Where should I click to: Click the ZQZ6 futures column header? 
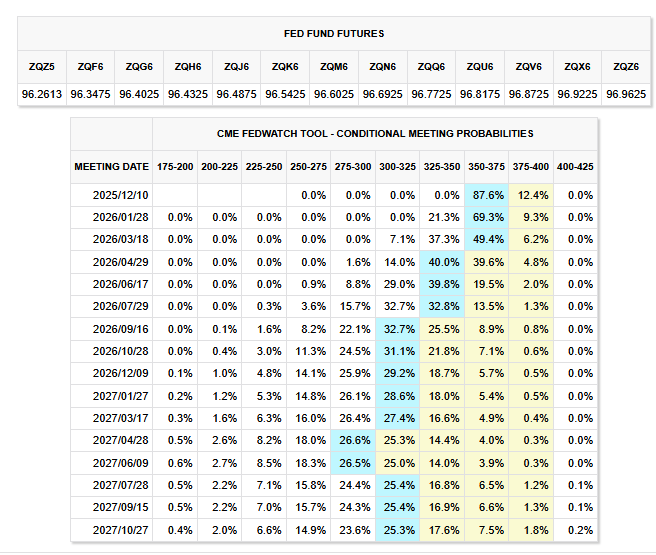[x=626, y=66]
